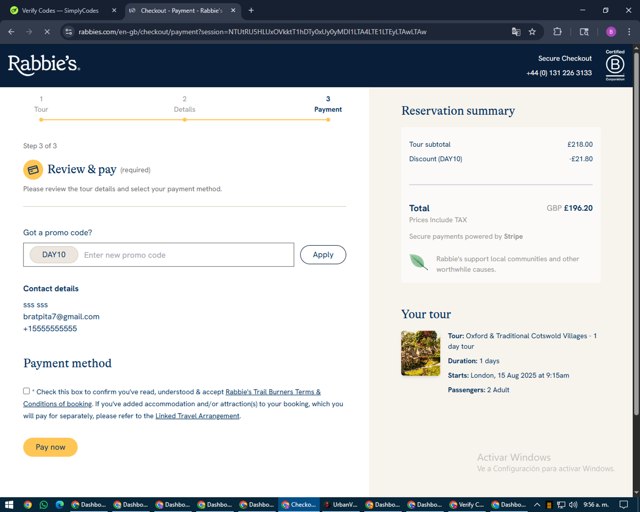Go back to the previous page

pyautogui.click(x=11, y=31)
